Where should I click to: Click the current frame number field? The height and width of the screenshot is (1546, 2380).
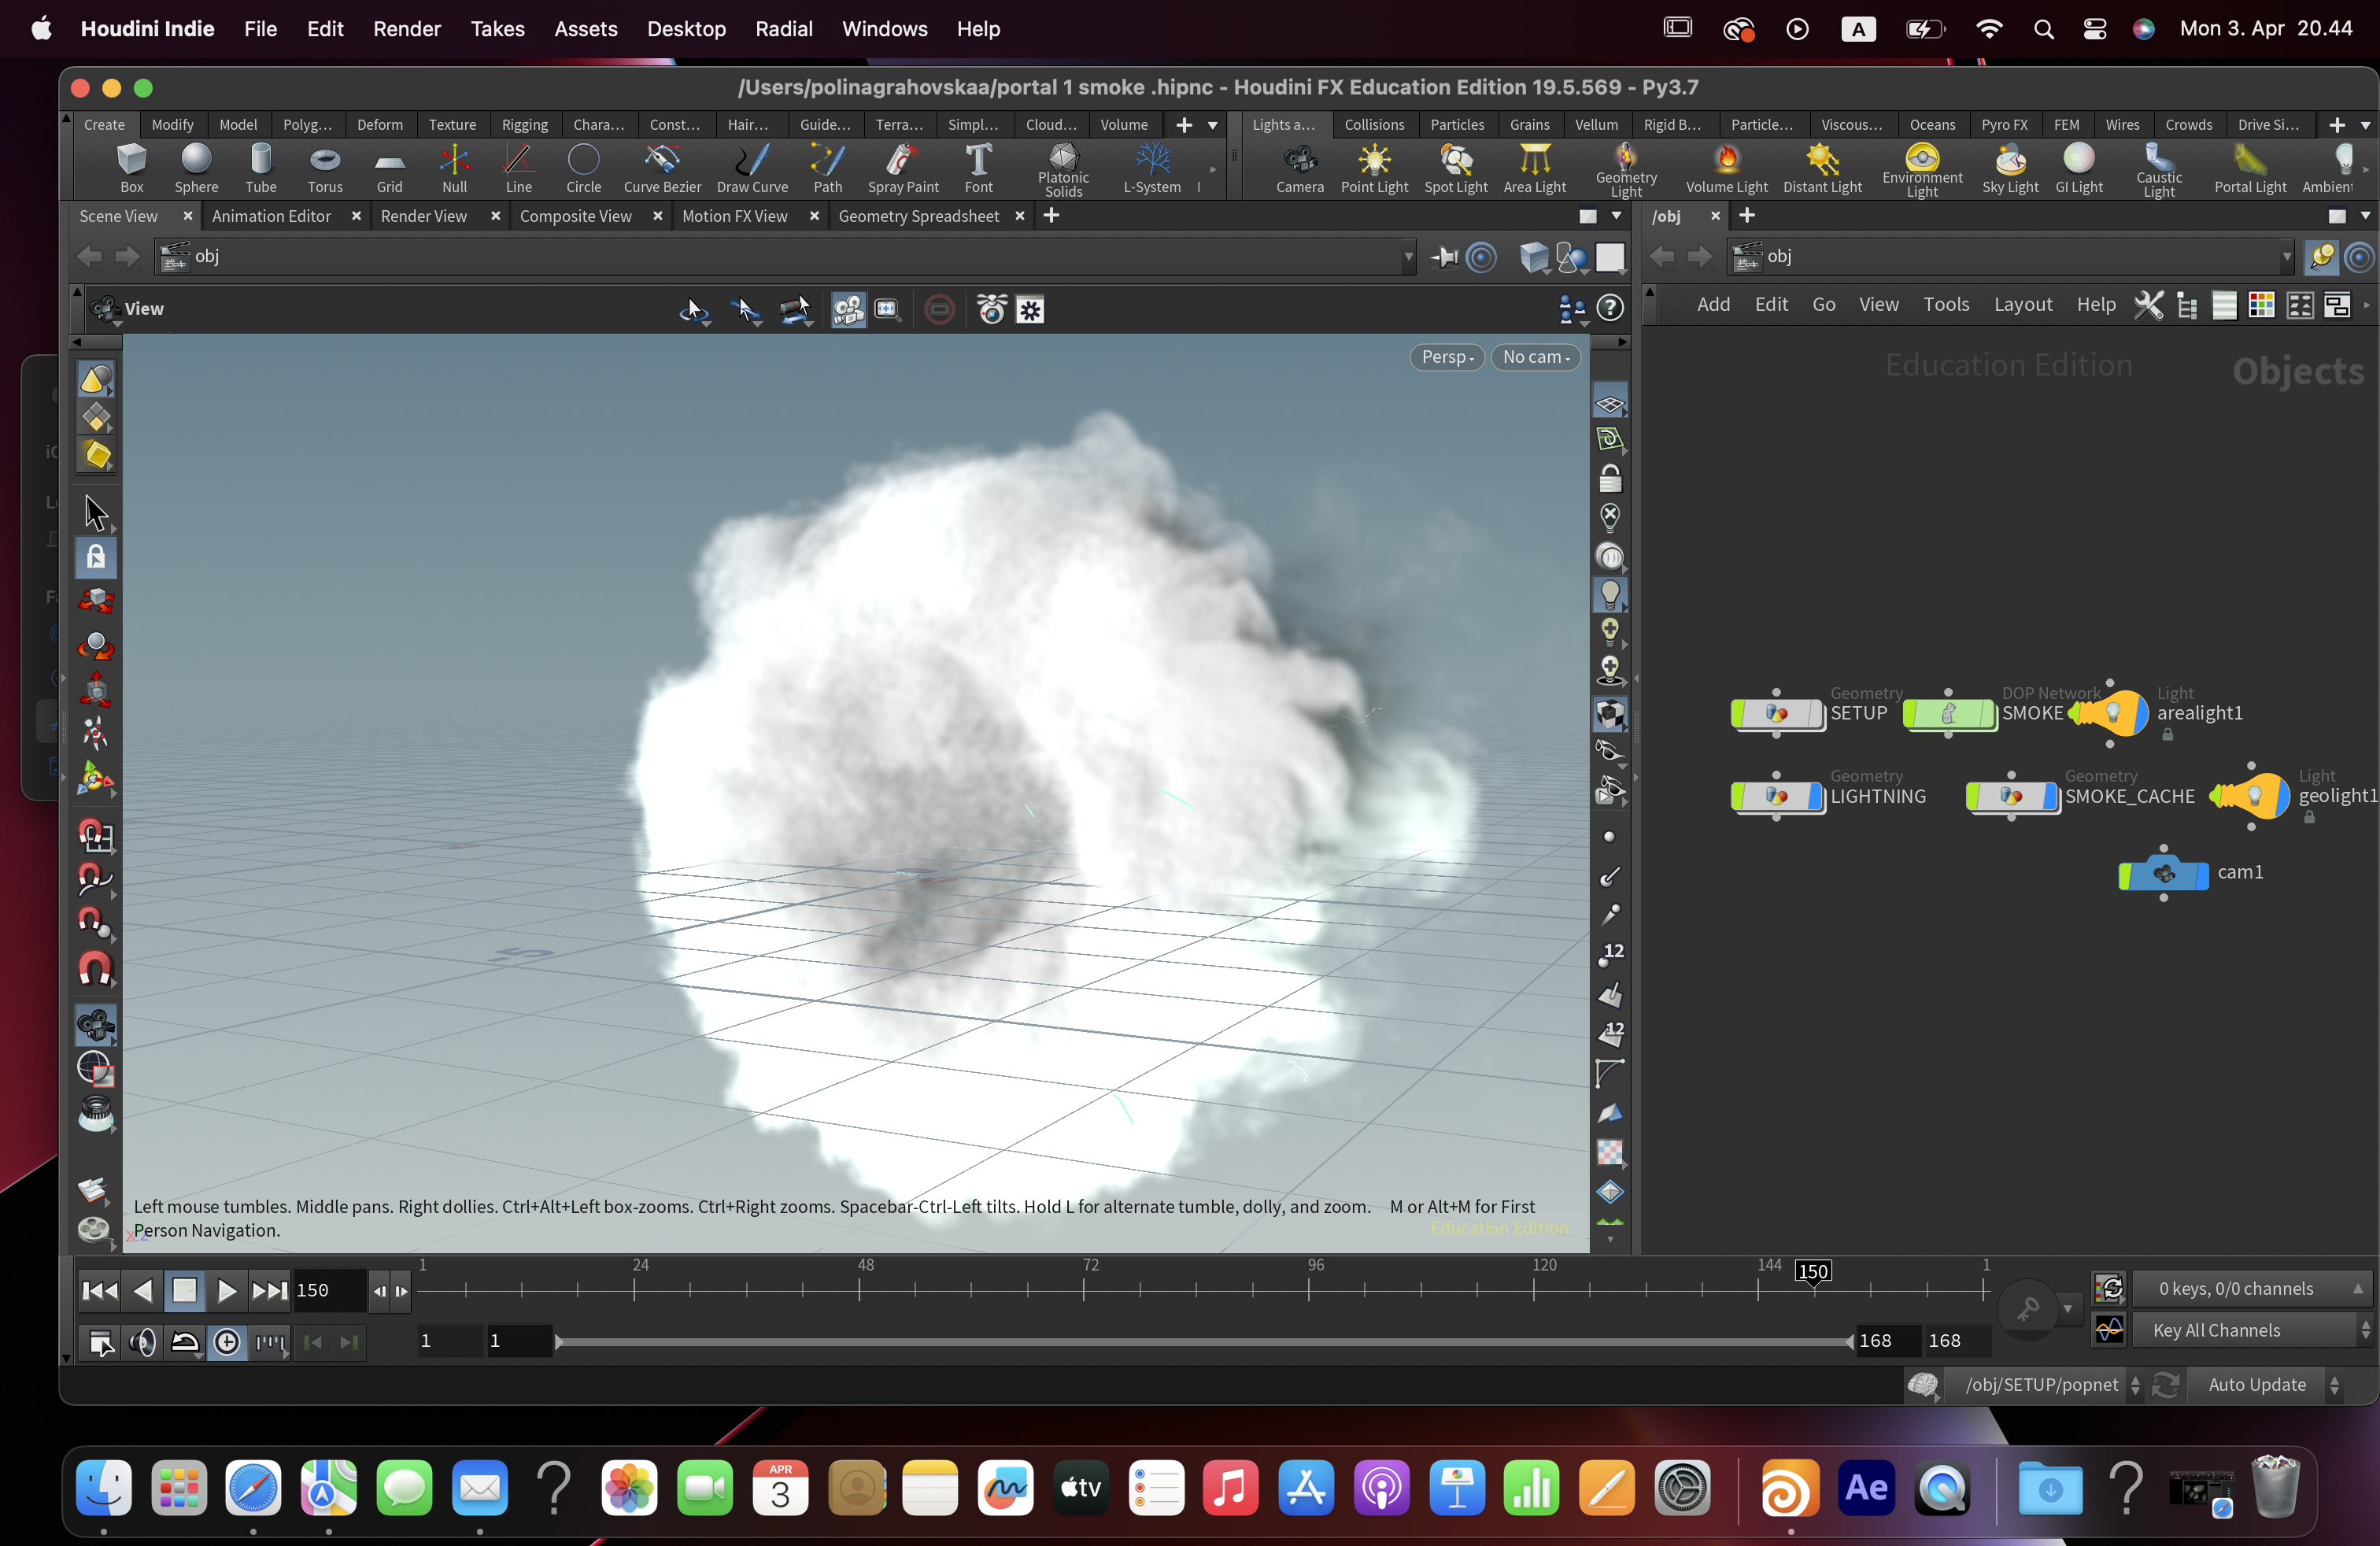click(x=328, y=1291)
